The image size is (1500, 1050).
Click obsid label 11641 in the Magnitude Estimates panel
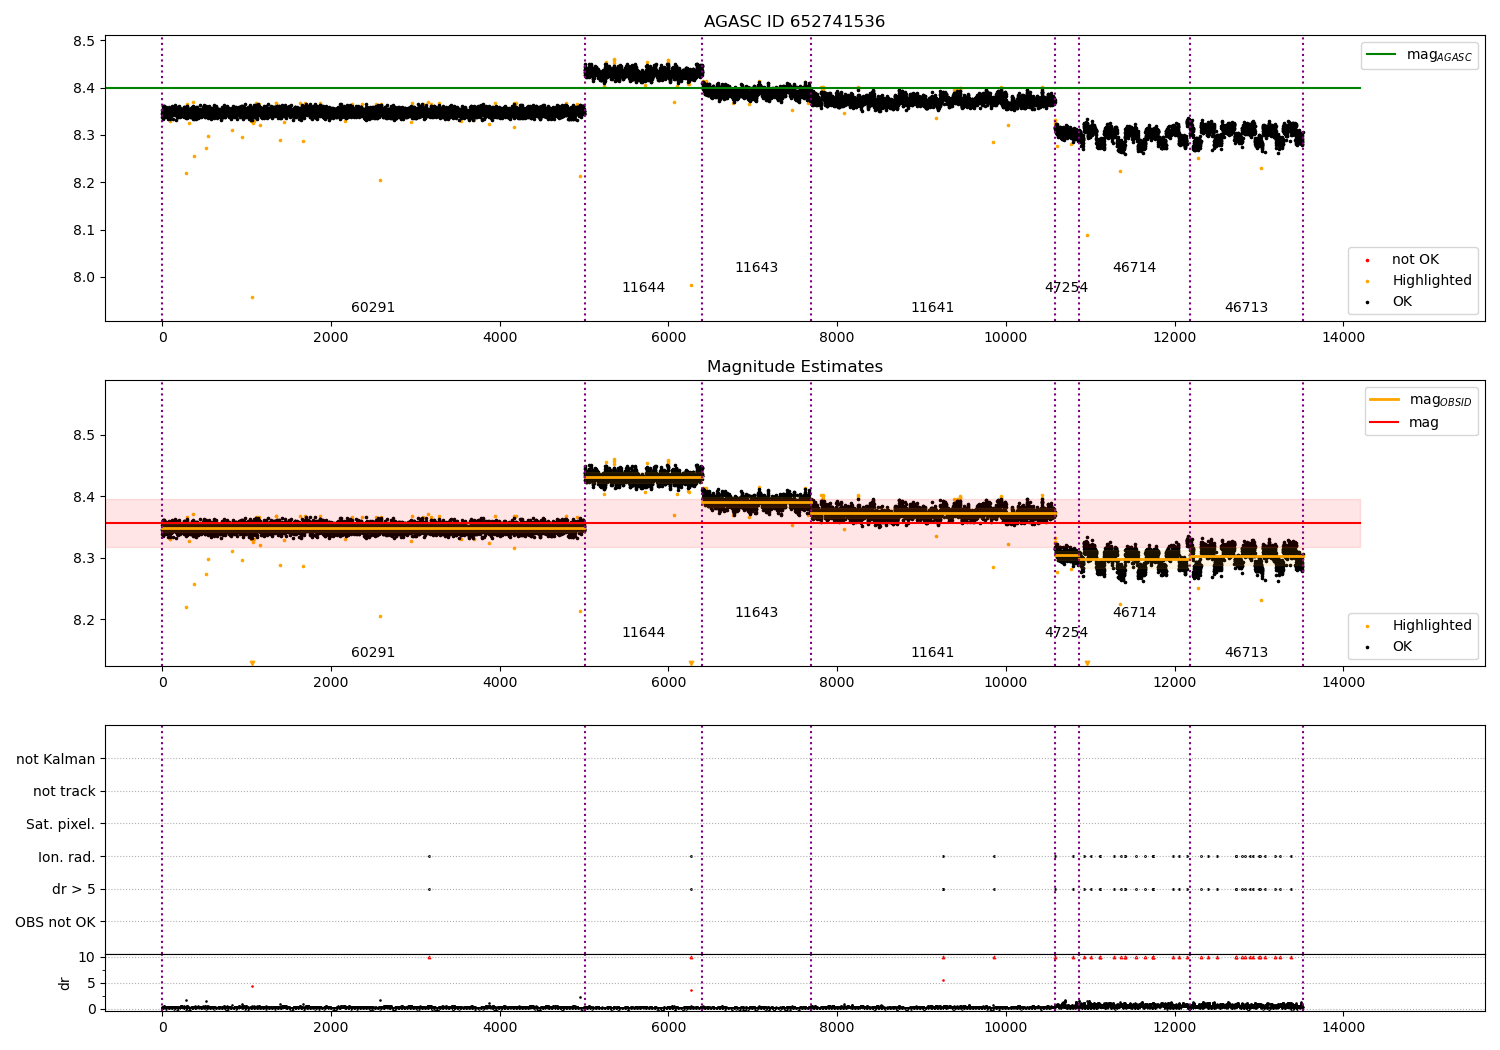click(932, 653)
